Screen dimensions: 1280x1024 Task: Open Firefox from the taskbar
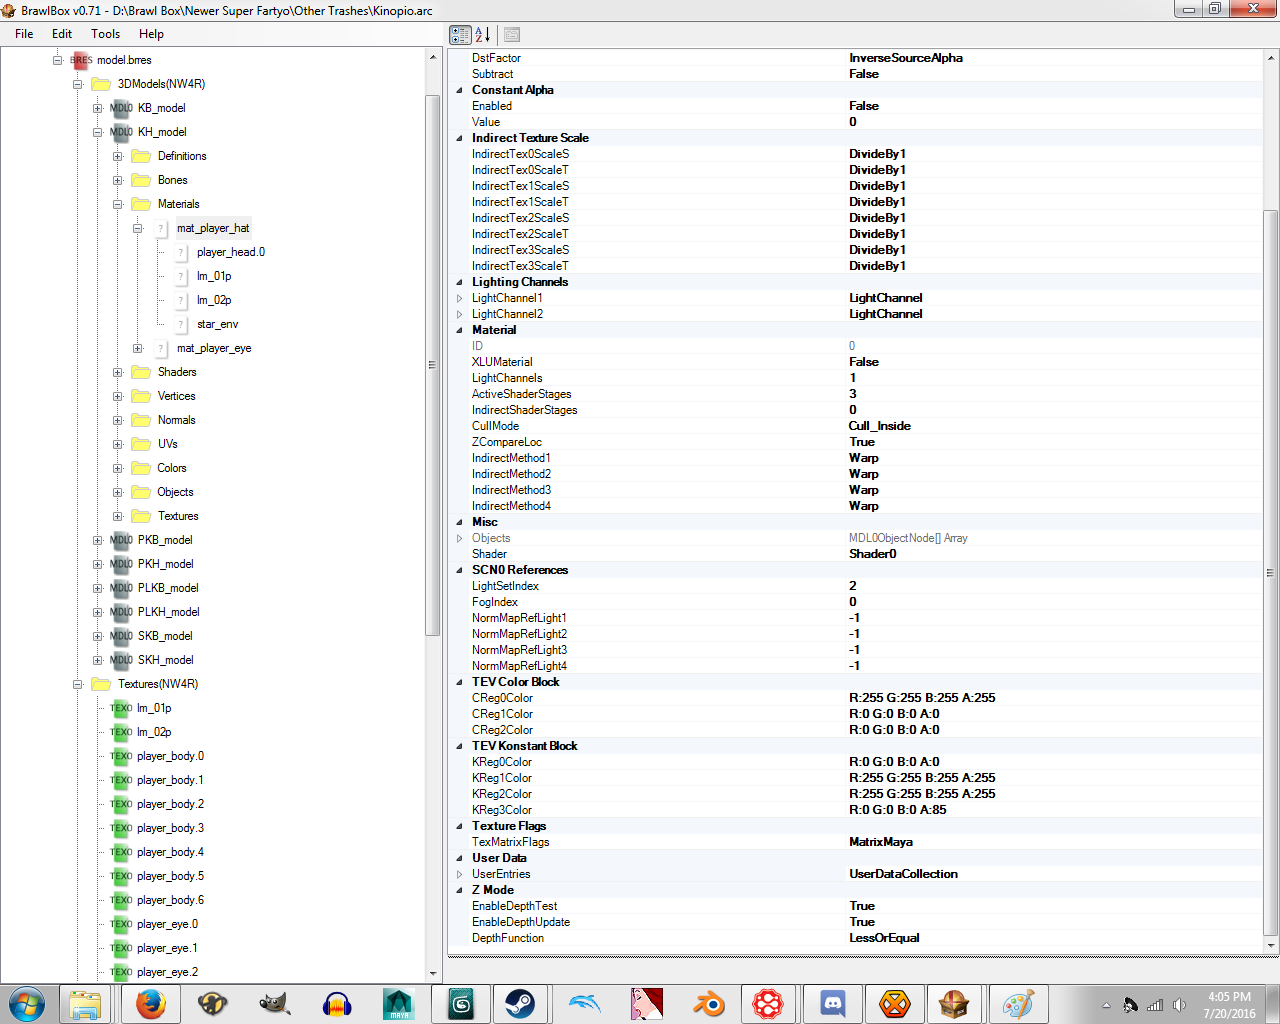[x=150, y=1003]
